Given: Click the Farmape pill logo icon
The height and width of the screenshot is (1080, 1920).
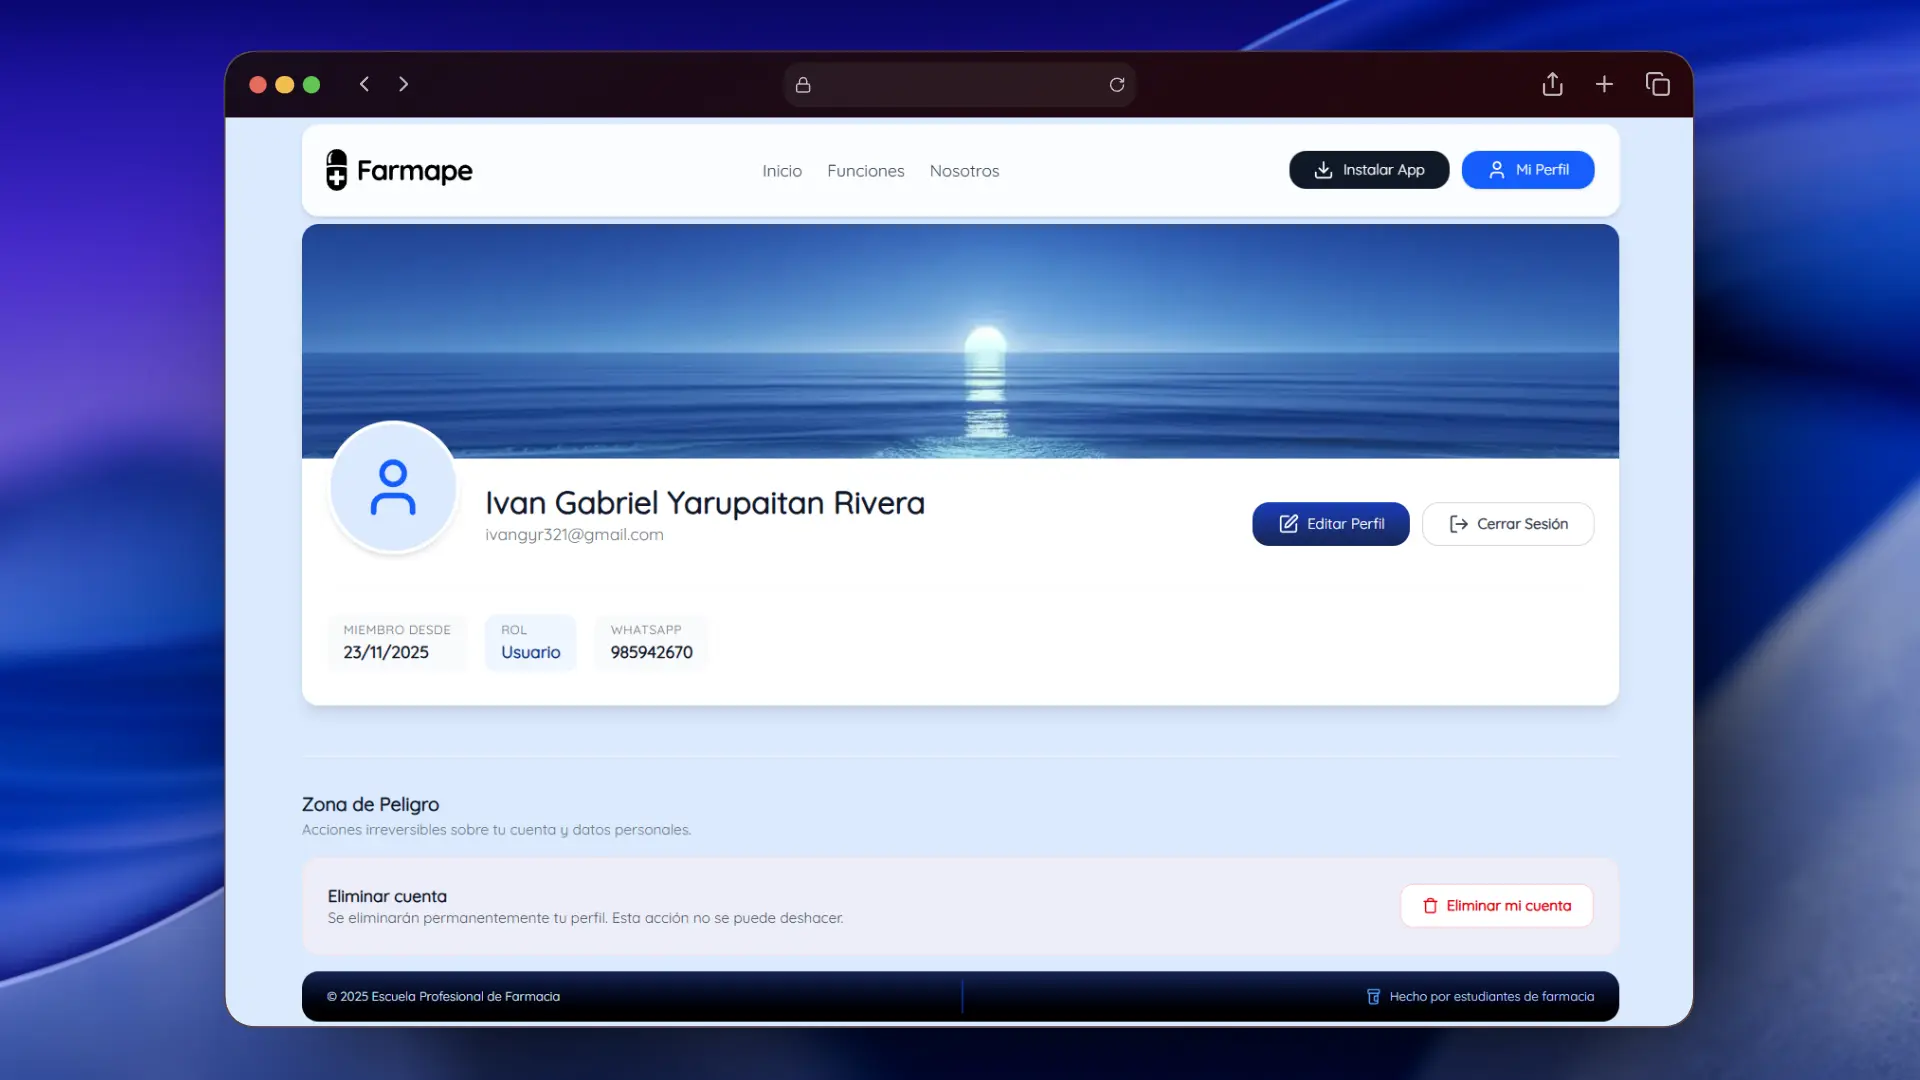Looking at the screenshot, I should [x=337, y=170].
